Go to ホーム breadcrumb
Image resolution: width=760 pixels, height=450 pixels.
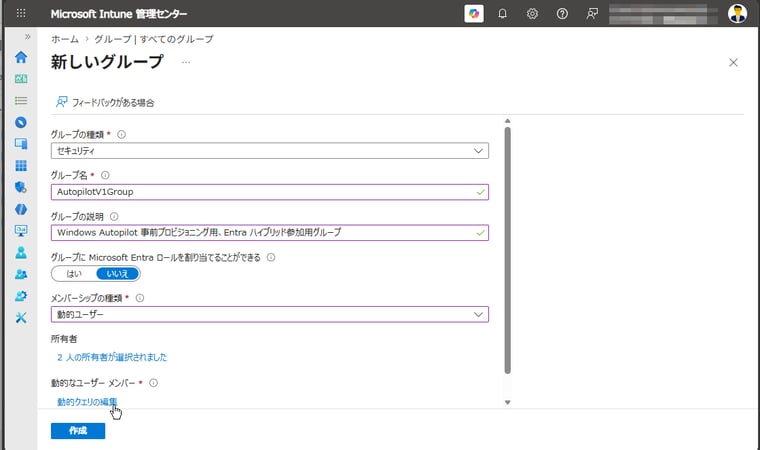click(65, 39)
